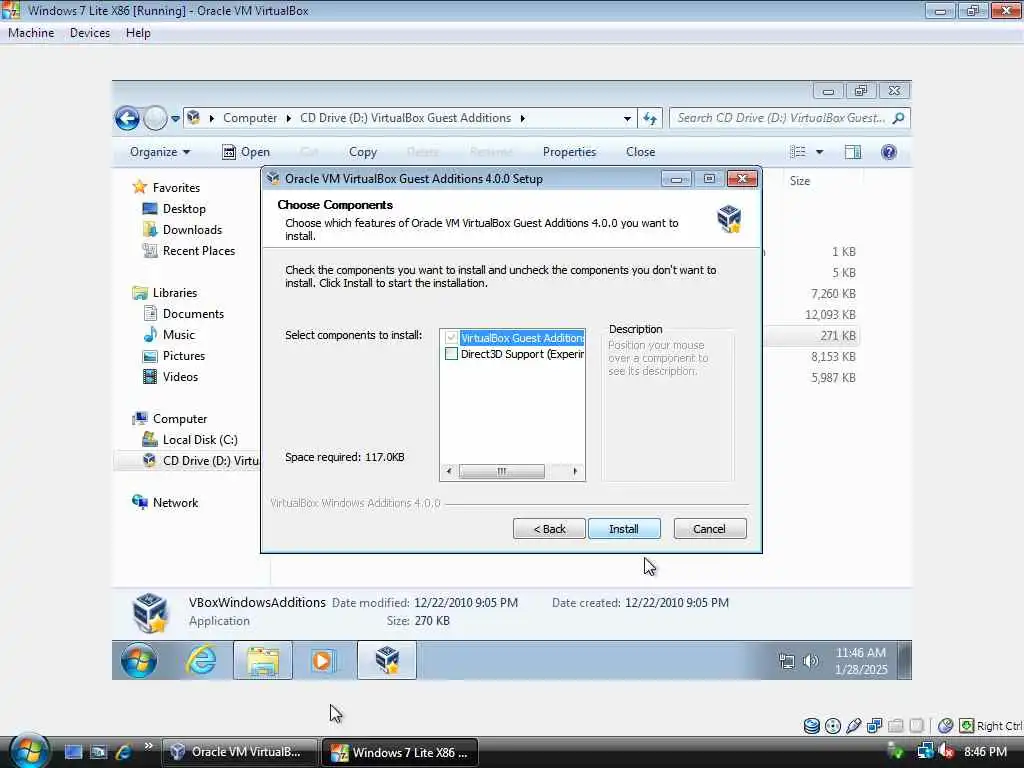Click guest volume speaker tray icon
This screenshot has width=1024, height=768.
(x=810, y=661)
